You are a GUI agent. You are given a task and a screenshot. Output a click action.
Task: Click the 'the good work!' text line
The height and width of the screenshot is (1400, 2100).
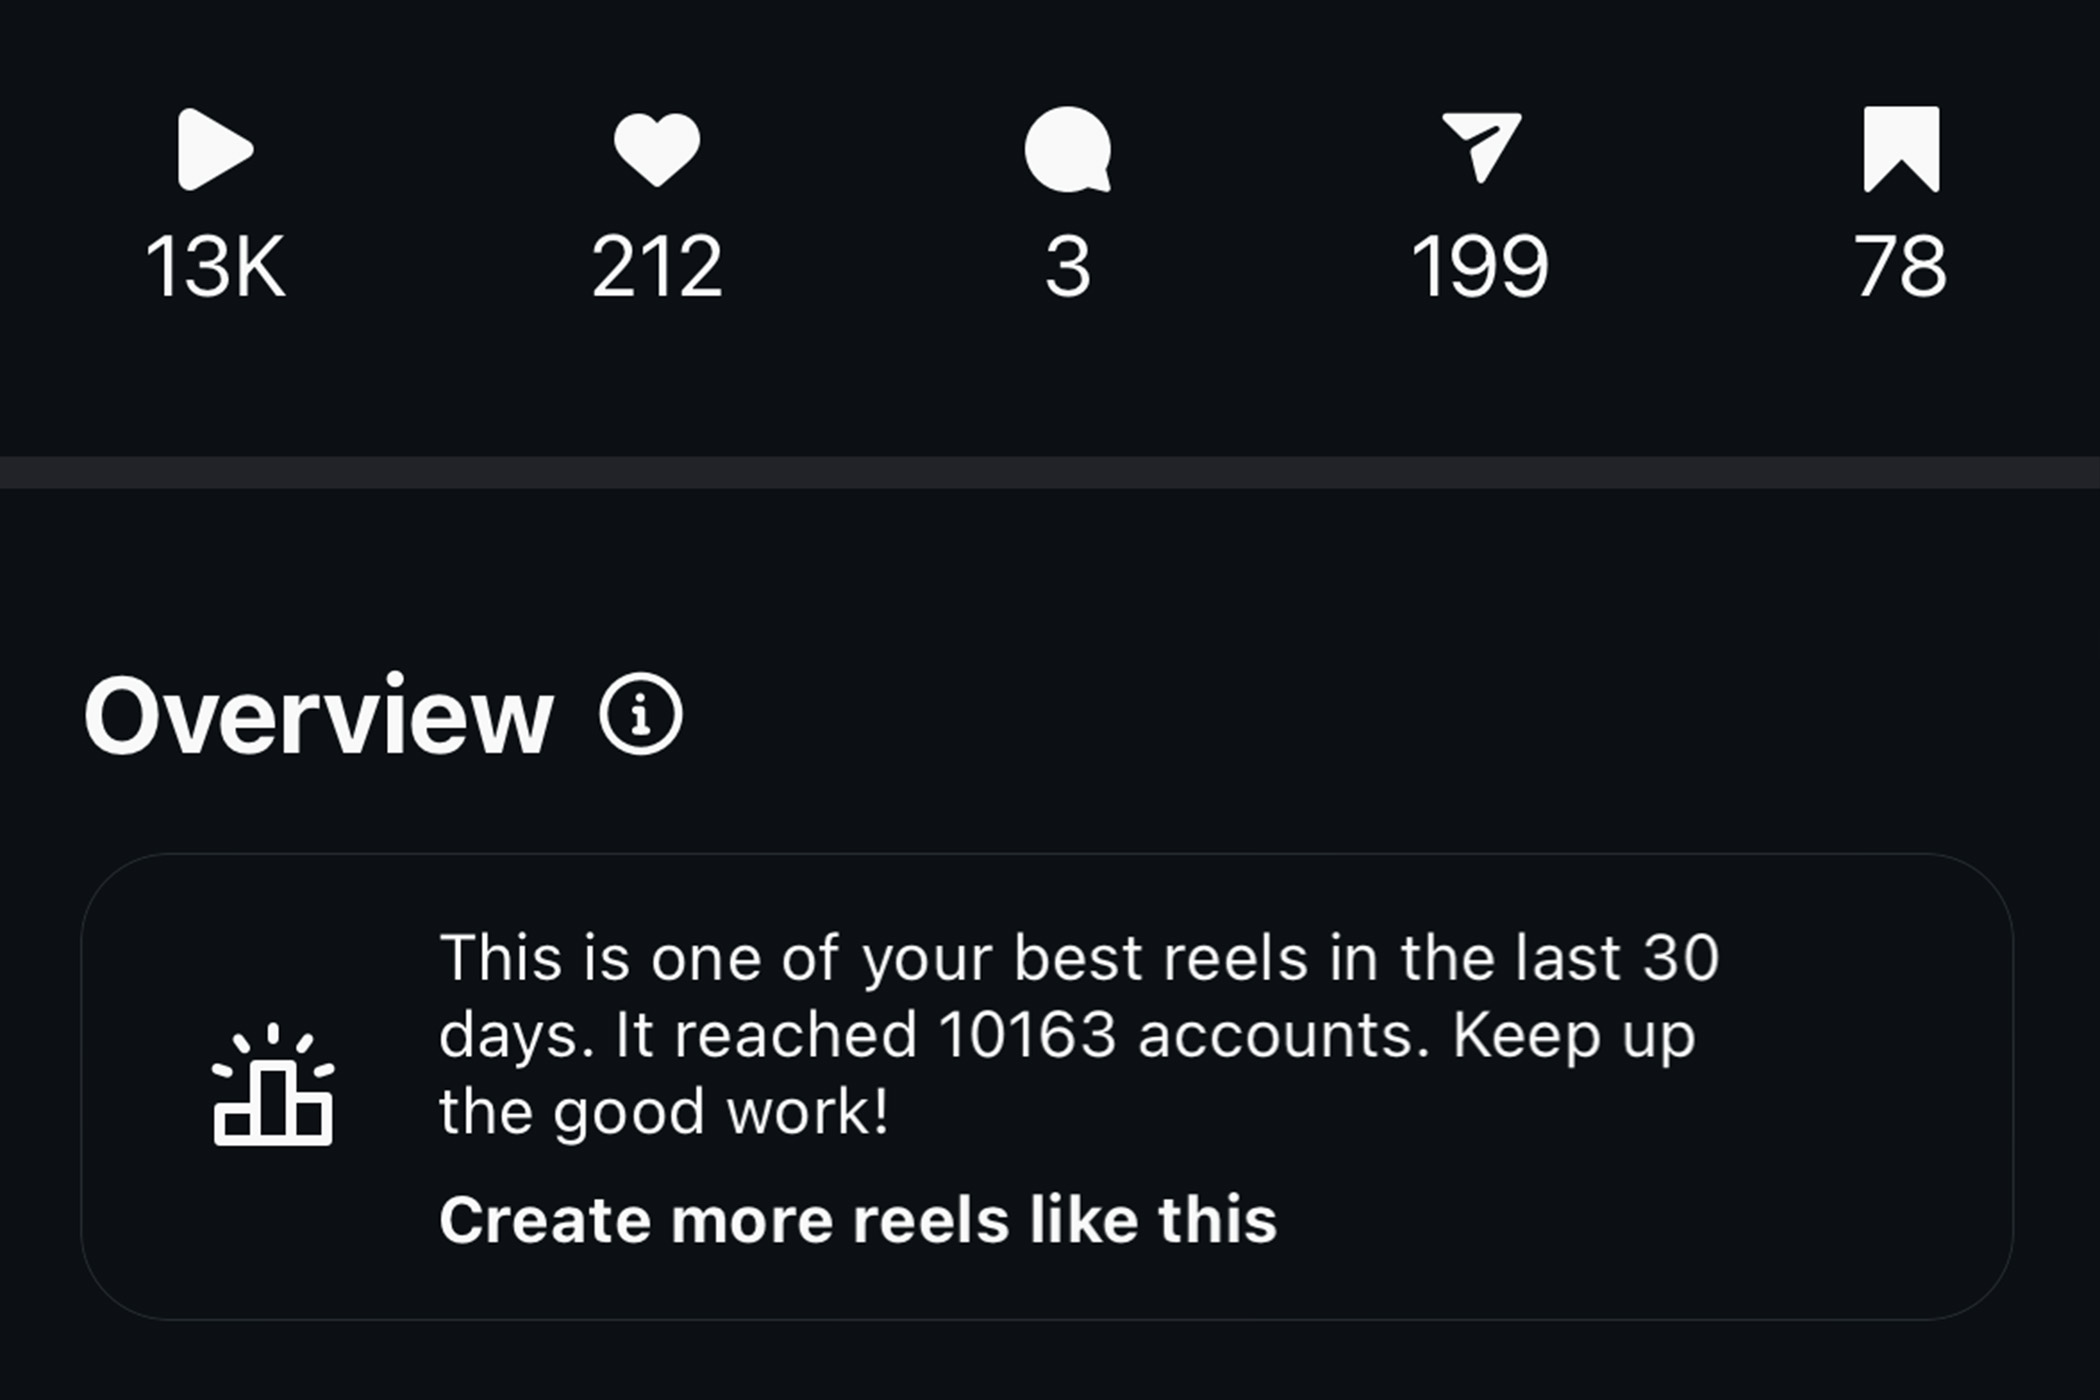coord(663,1111)
